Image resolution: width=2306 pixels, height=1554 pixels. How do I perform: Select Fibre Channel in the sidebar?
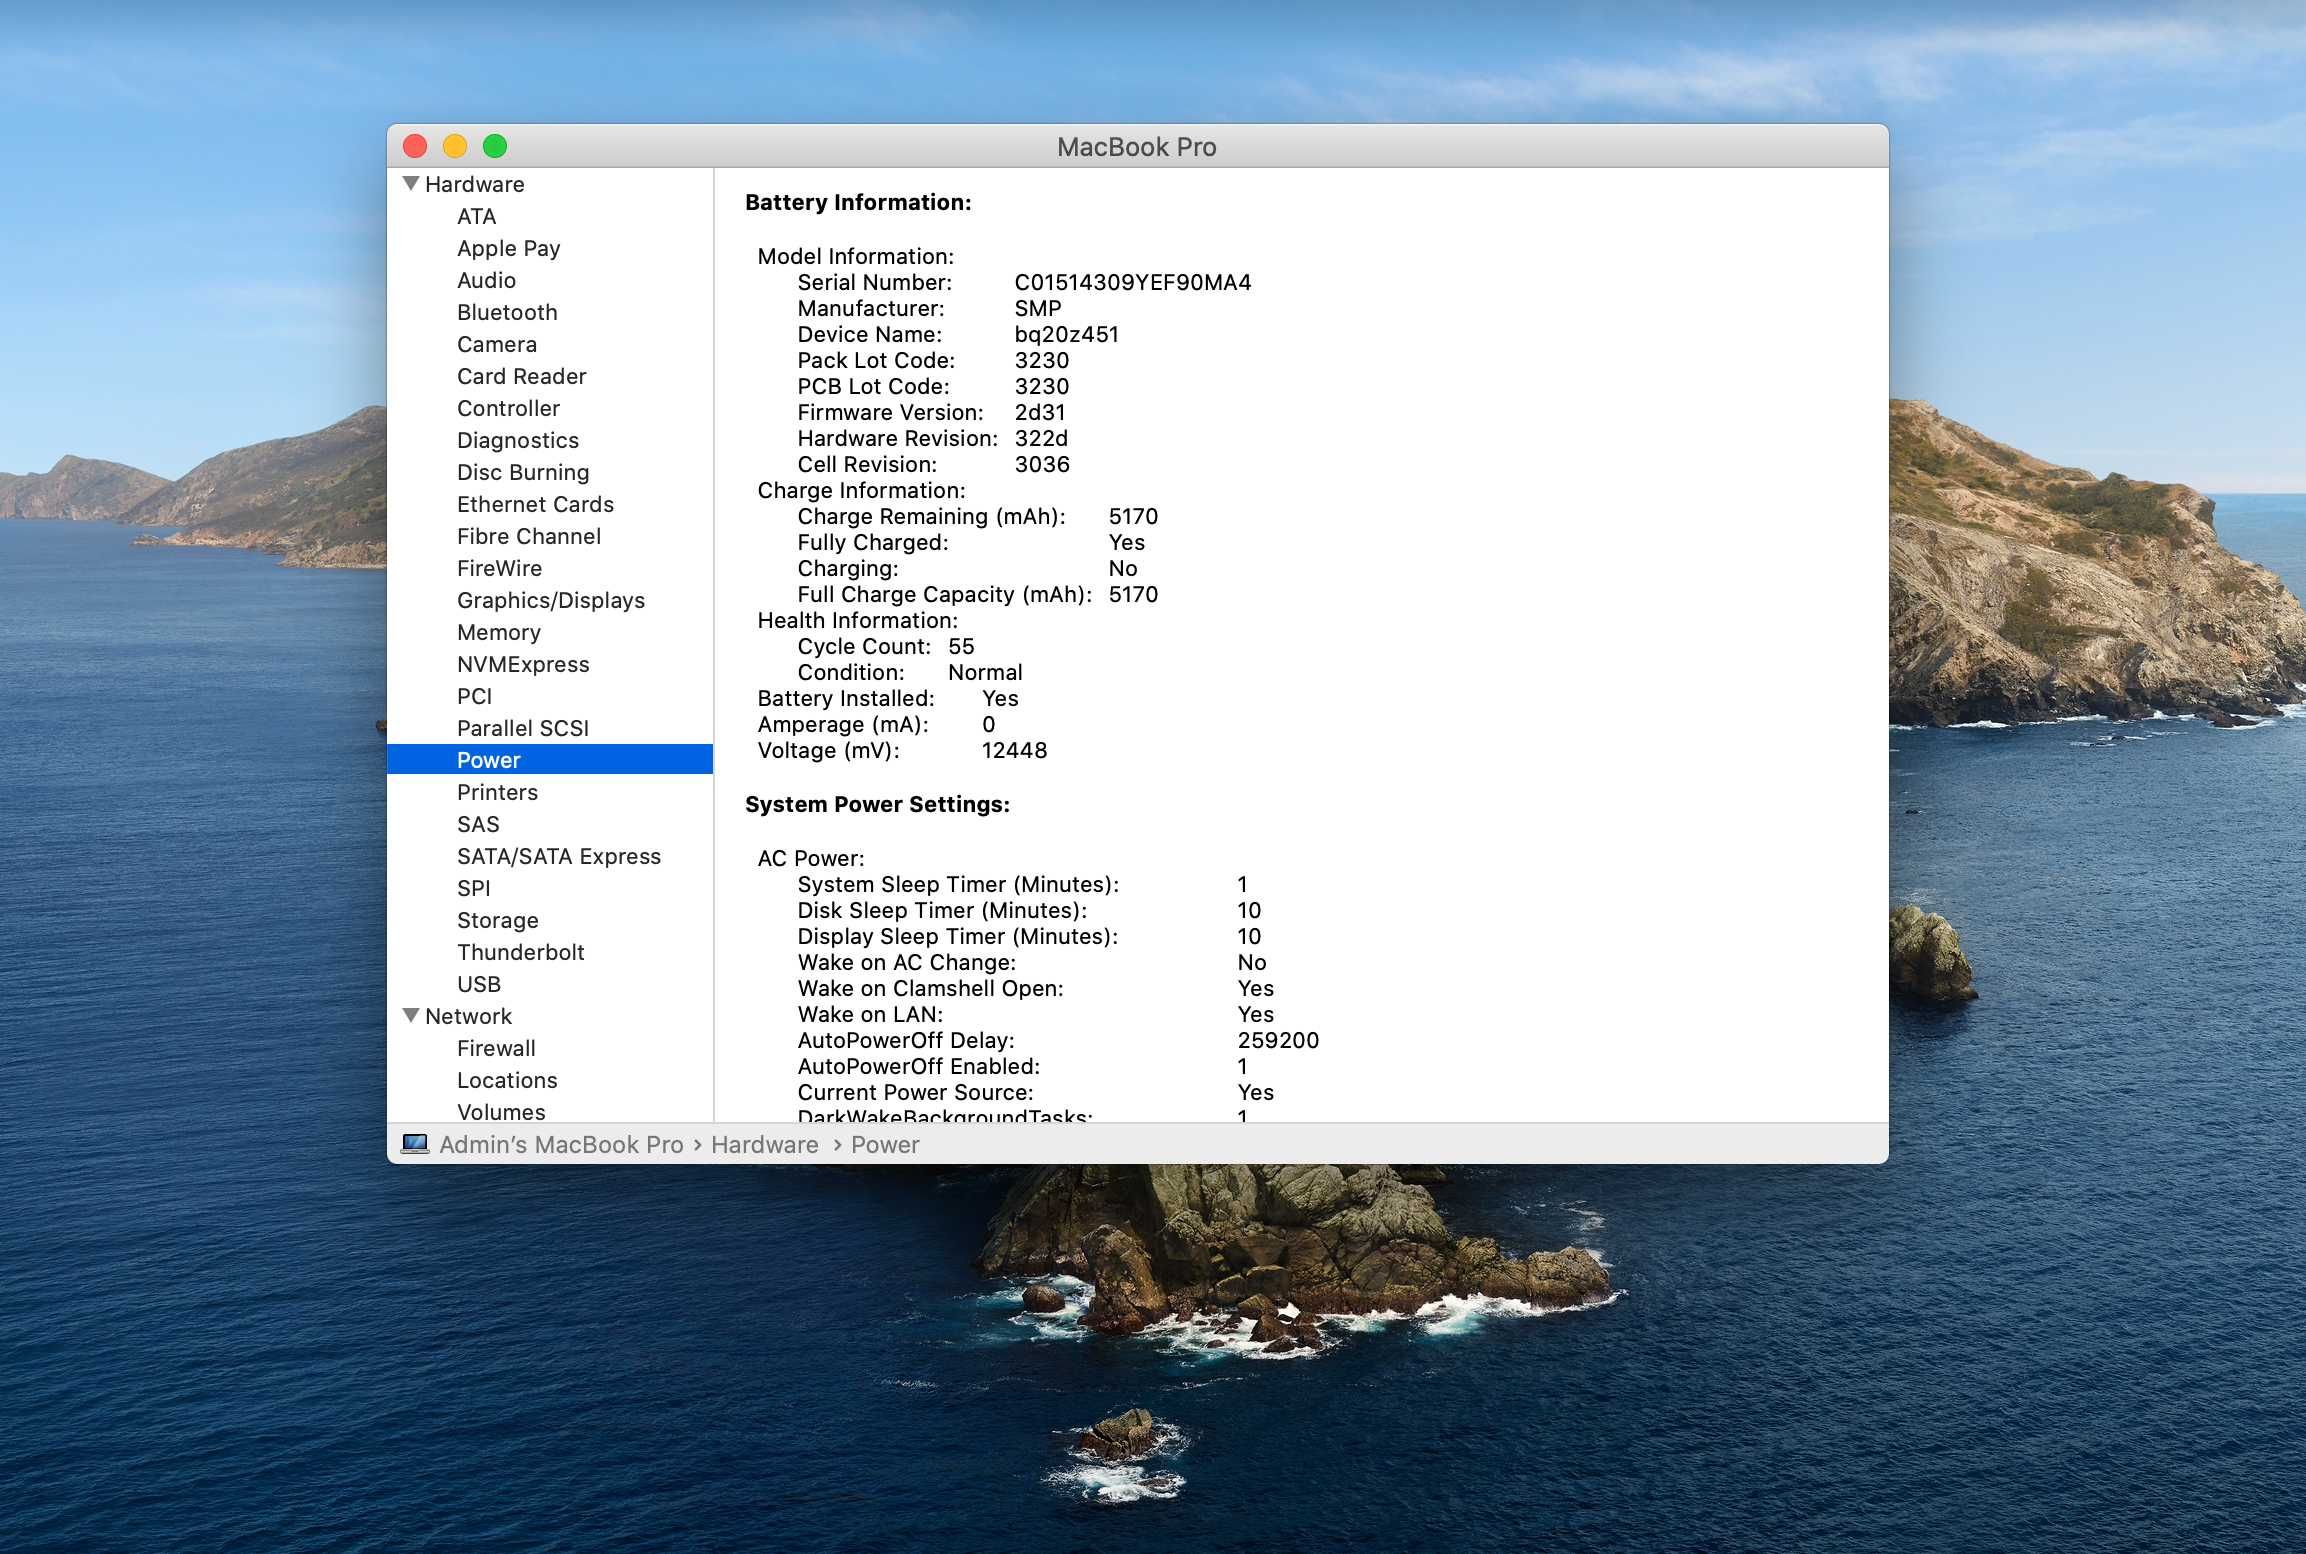(x=529, y=536)
